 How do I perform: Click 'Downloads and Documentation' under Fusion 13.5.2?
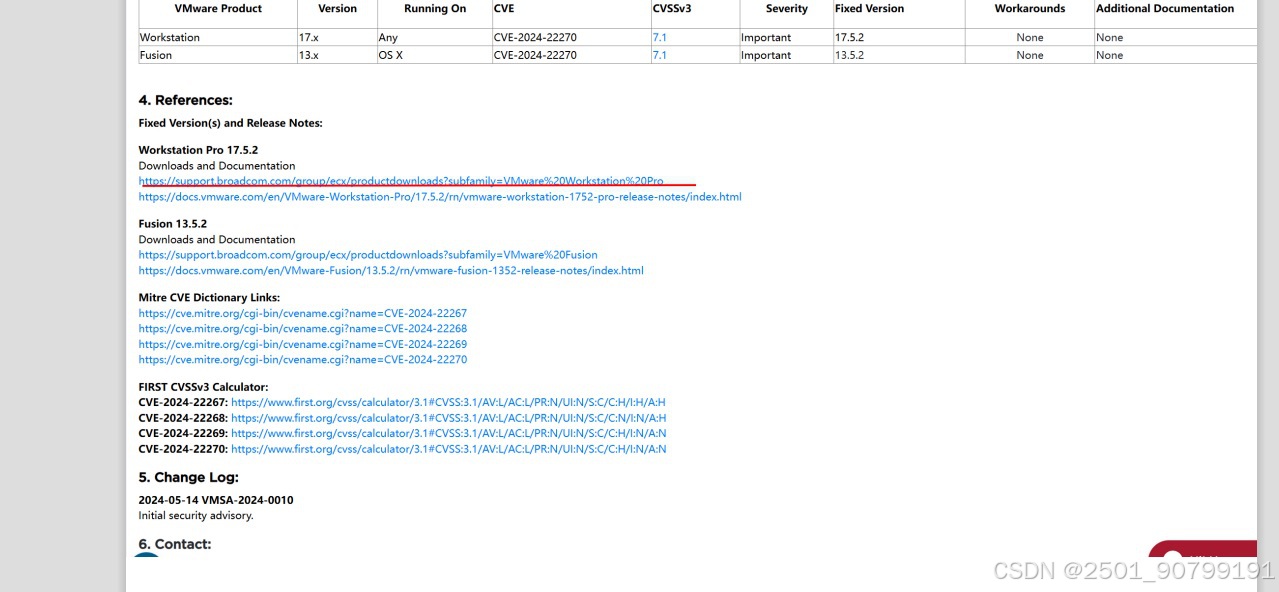tap(217, 240)
